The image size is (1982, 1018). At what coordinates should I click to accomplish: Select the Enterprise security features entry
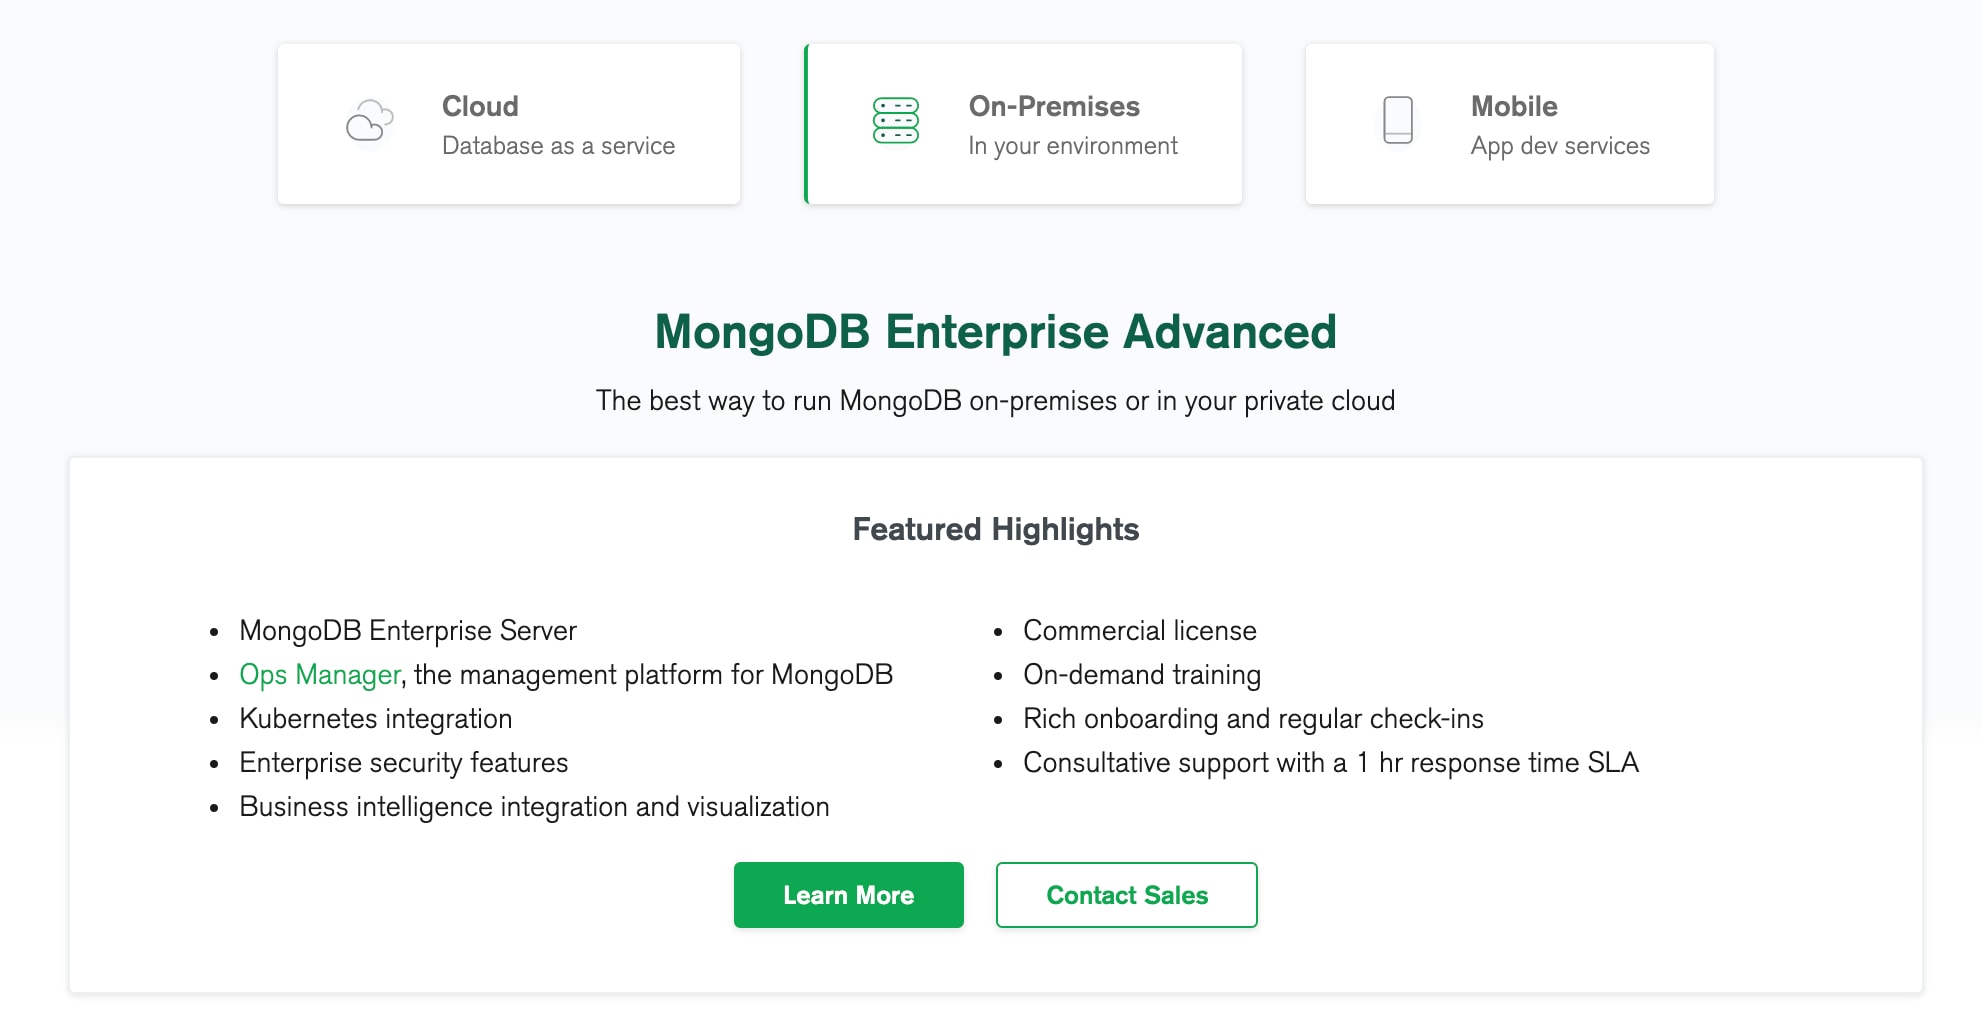(403, 762)
